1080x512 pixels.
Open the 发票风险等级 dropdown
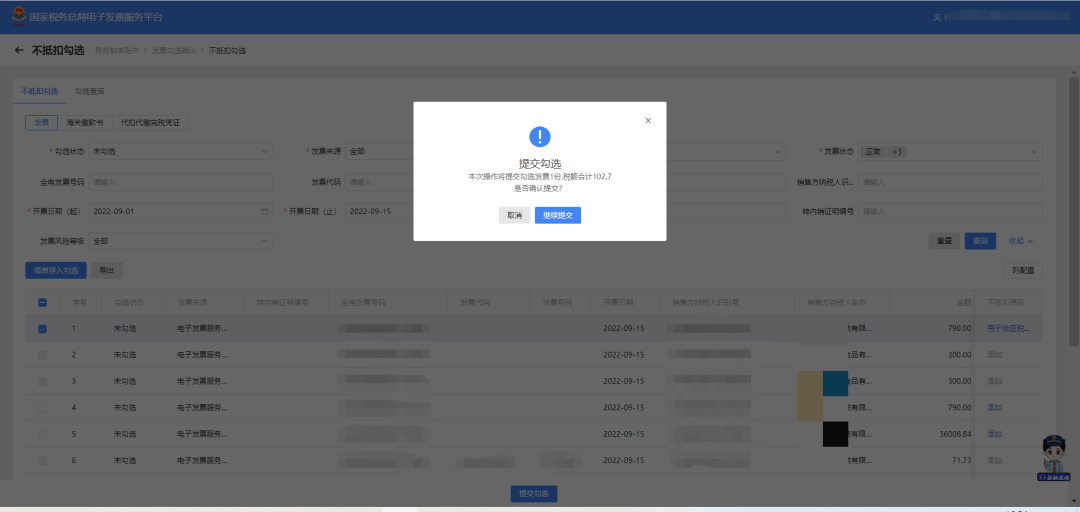pyautogui.click(x=180, y=241)
